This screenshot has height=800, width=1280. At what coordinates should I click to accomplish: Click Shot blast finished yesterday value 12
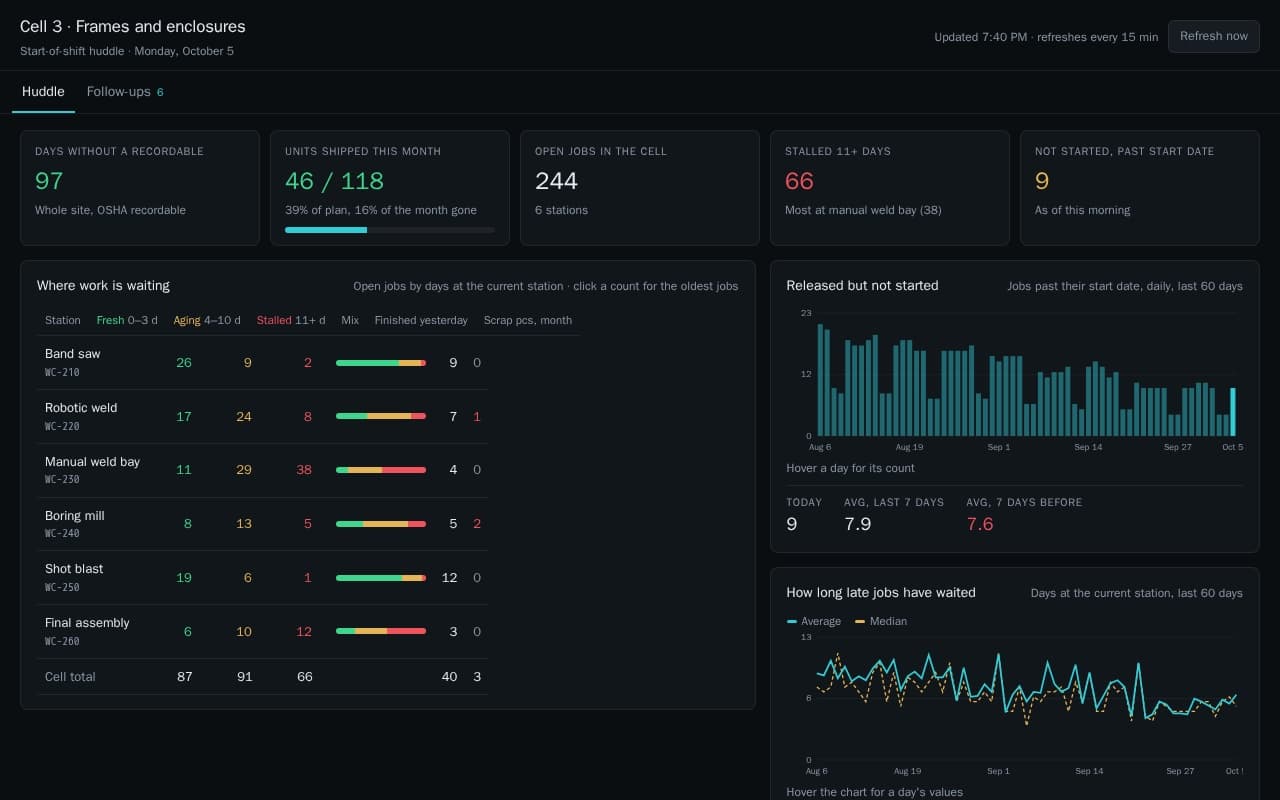(449, 577)
